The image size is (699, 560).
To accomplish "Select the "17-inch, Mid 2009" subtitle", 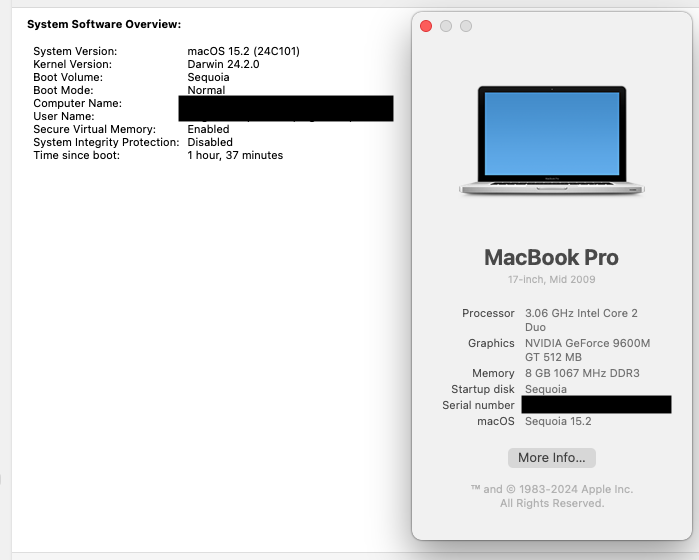I will [x=551, y=280].
